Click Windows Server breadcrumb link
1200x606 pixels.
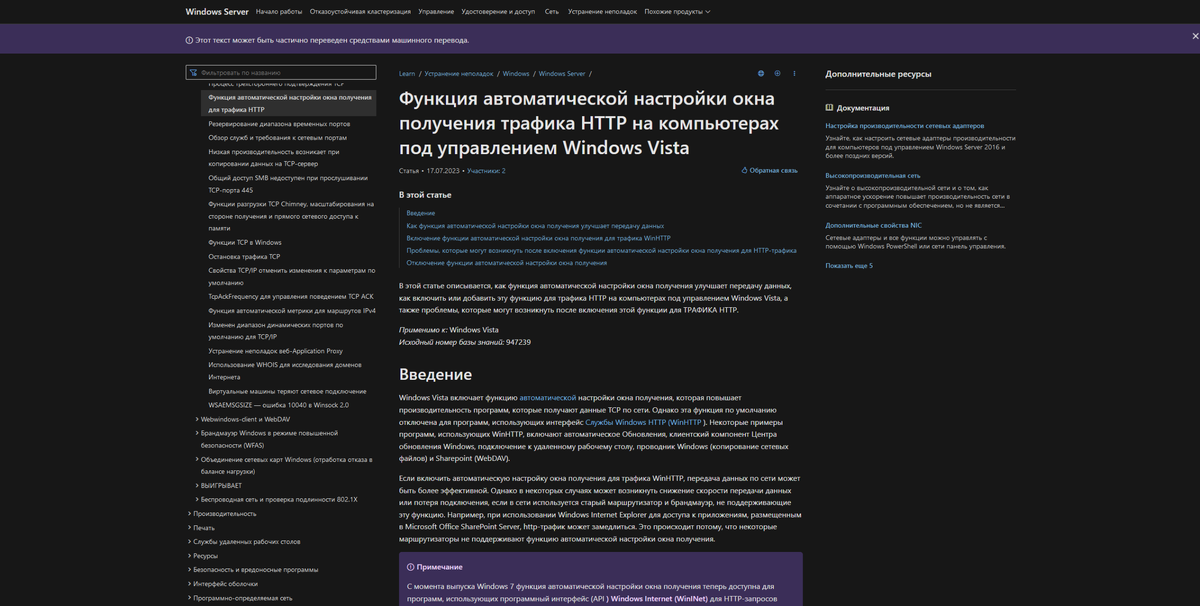coord(562,73)
